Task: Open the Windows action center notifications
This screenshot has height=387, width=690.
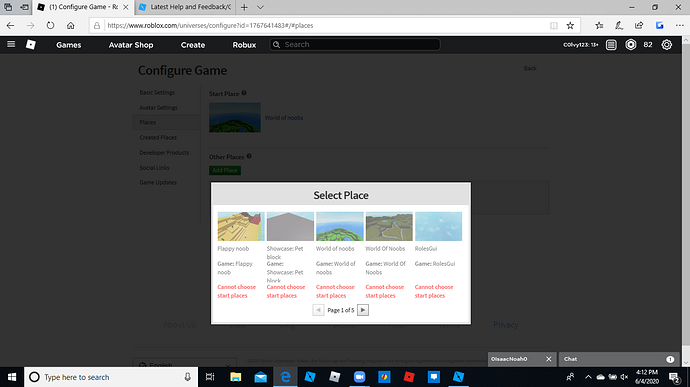Action: click(x=674, y=377)
